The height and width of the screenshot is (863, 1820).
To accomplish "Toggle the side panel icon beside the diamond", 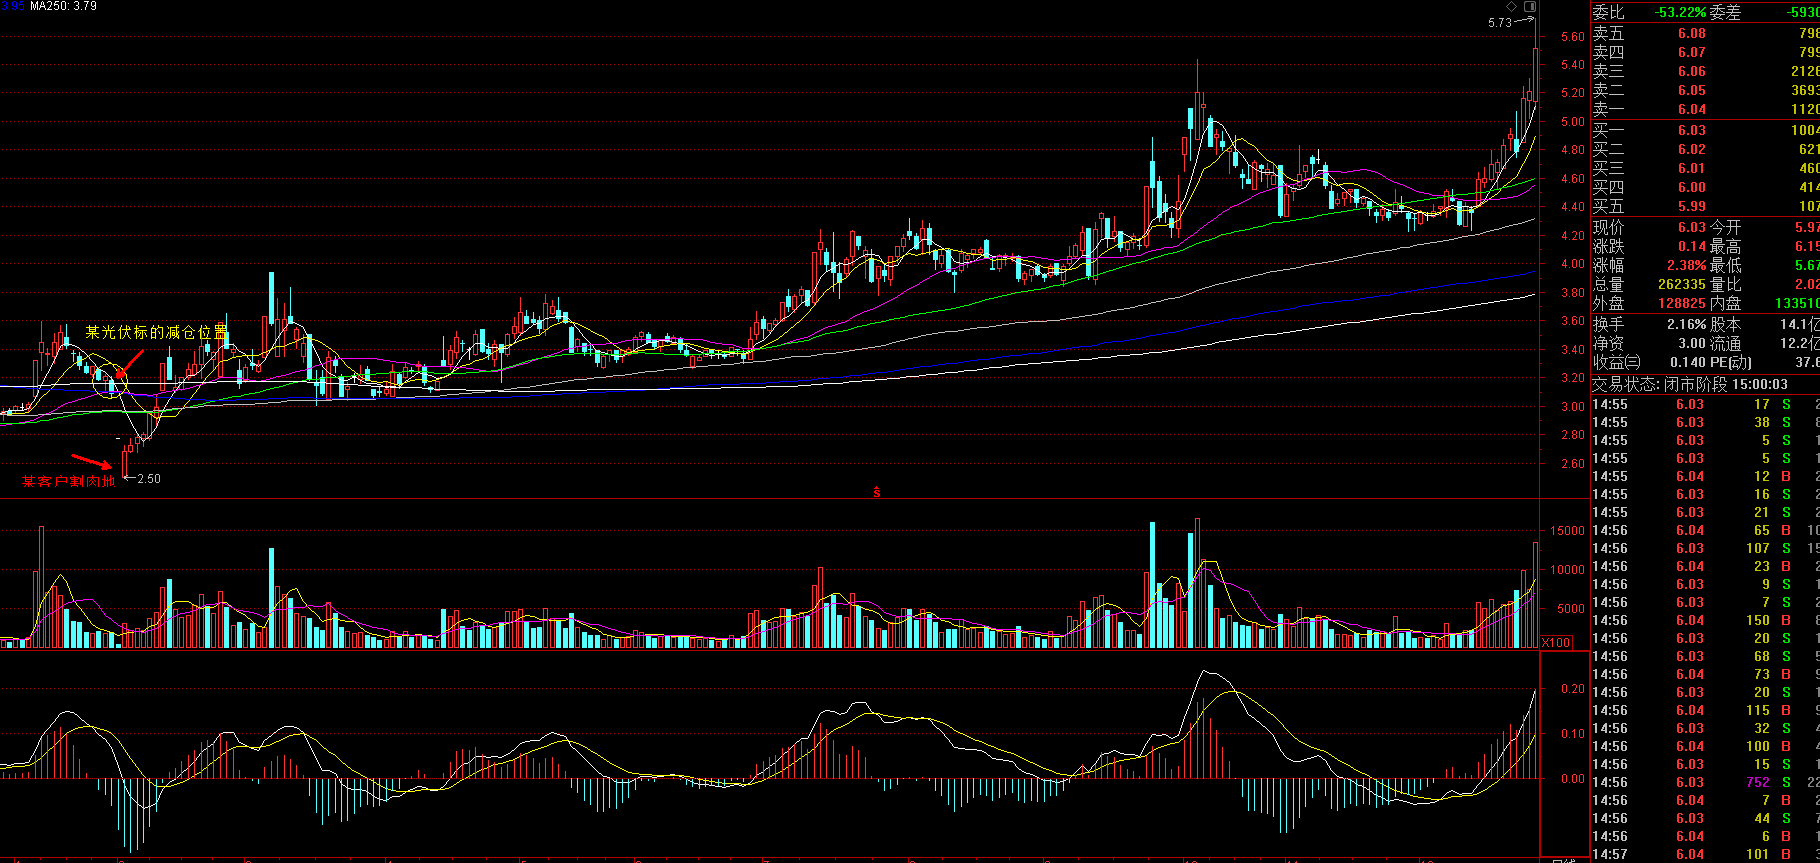I will 1529,7.
